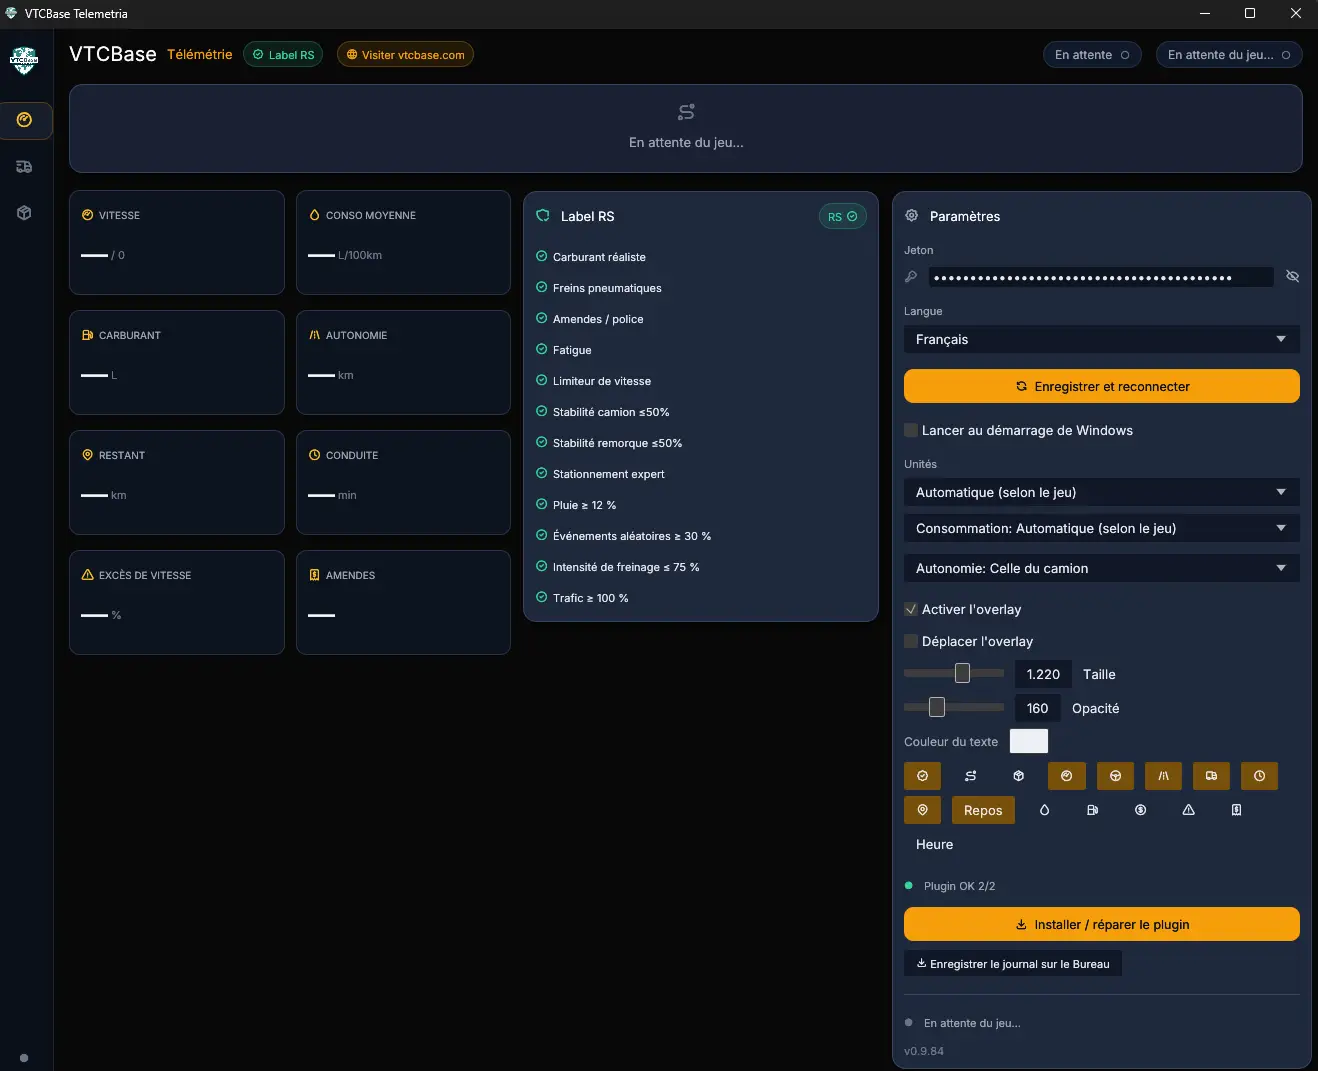Toggle the cargo cube overlay icon in Paramètres
1318x1071 pixels.
click(1018, 776)
